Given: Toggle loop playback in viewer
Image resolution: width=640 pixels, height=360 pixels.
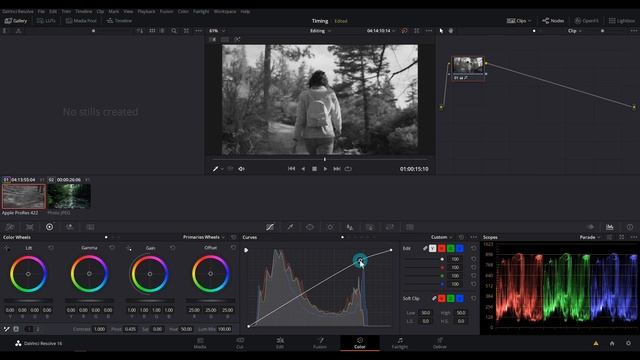Looking at the screenshot, I should (348, 169).
